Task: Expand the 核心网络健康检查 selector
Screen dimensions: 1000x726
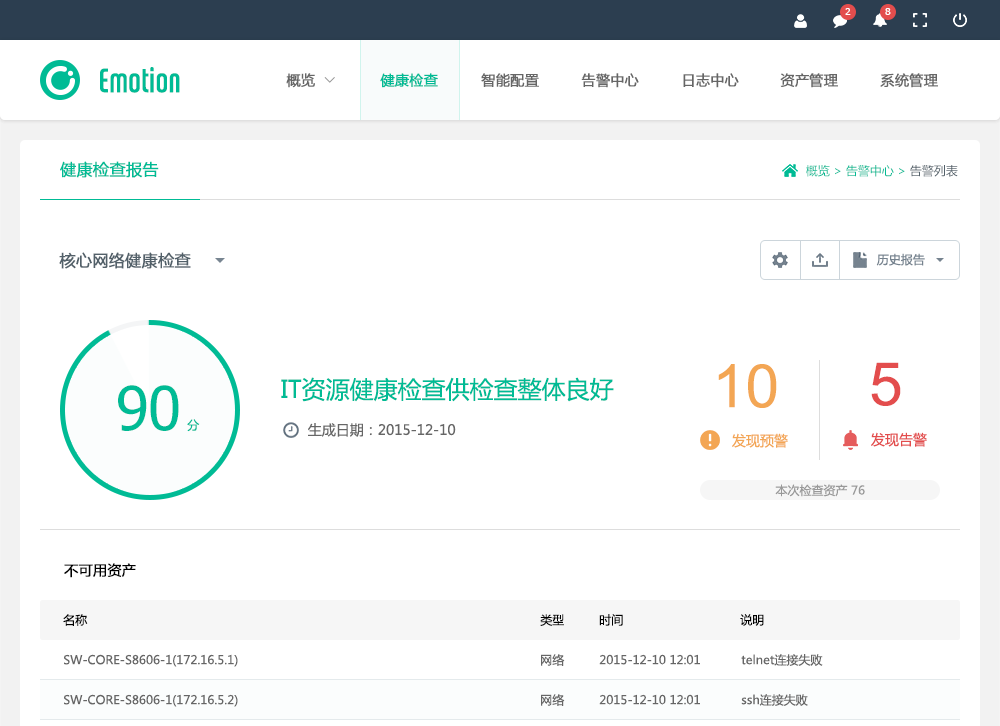Action: point(142,261)
